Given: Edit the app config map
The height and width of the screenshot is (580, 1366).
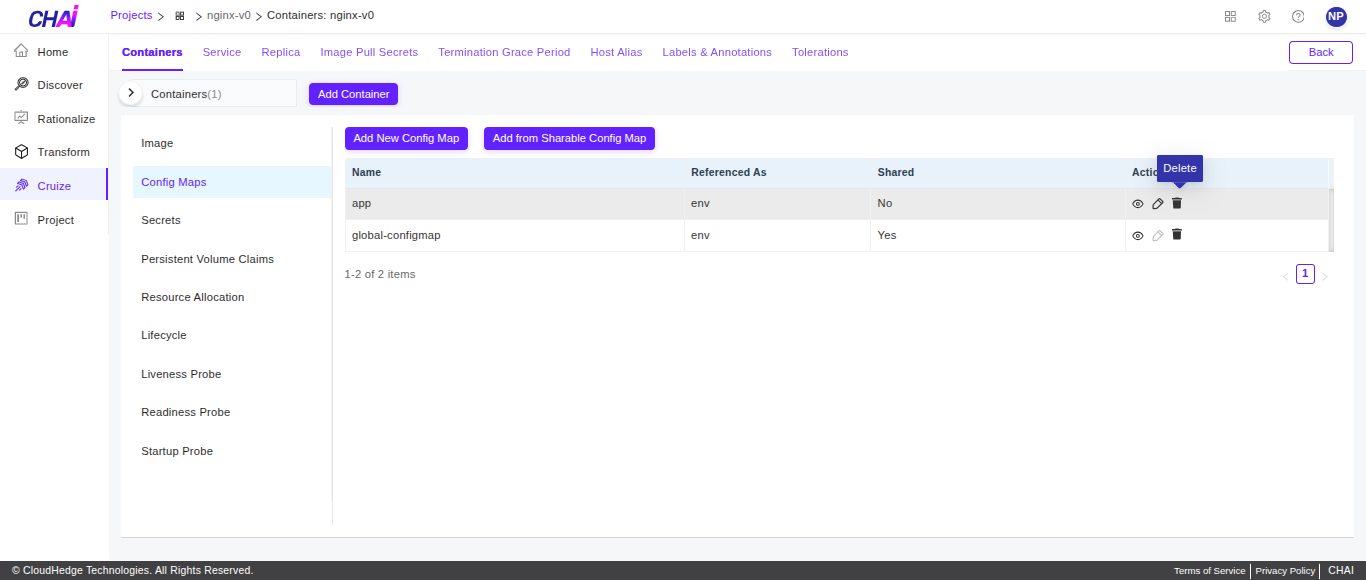Looking at the screenshot, I should [1157, 203].
